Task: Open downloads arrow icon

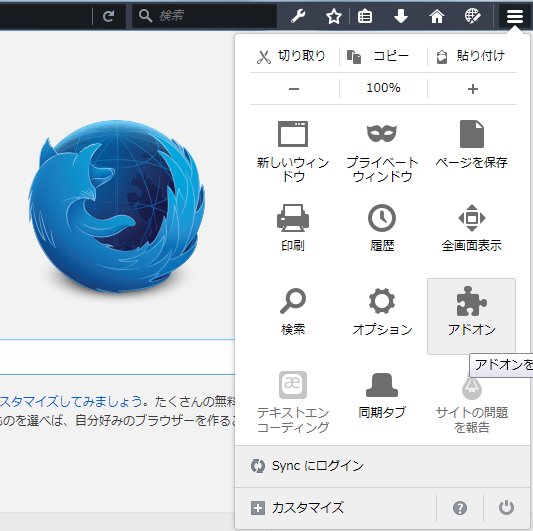Action: [401, 16]
